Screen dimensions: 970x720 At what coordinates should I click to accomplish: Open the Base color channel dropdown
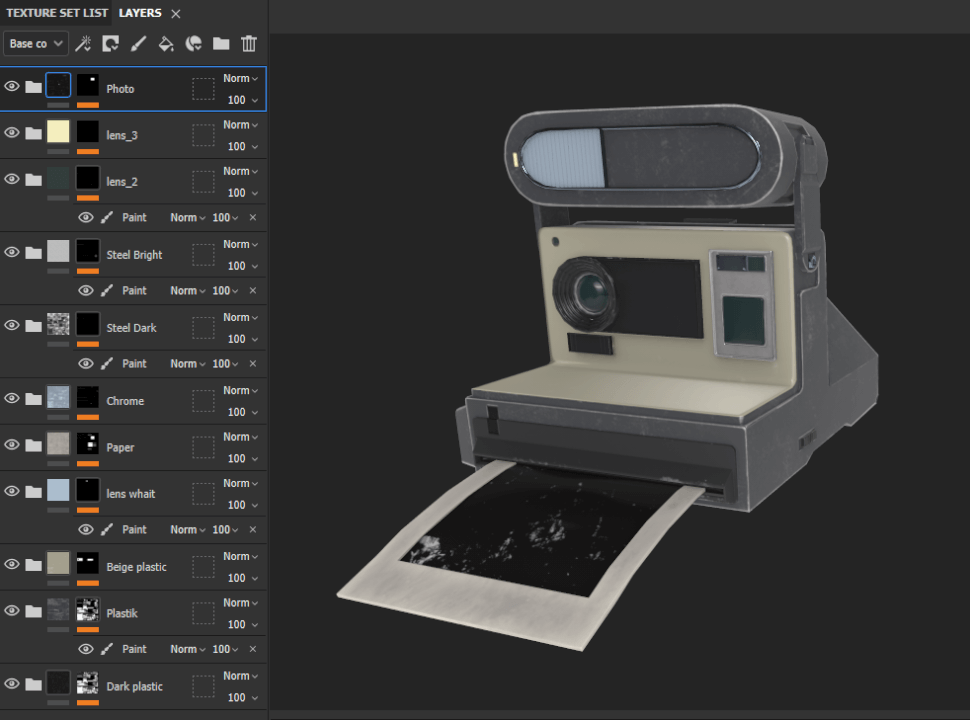(x=35, y=43)
